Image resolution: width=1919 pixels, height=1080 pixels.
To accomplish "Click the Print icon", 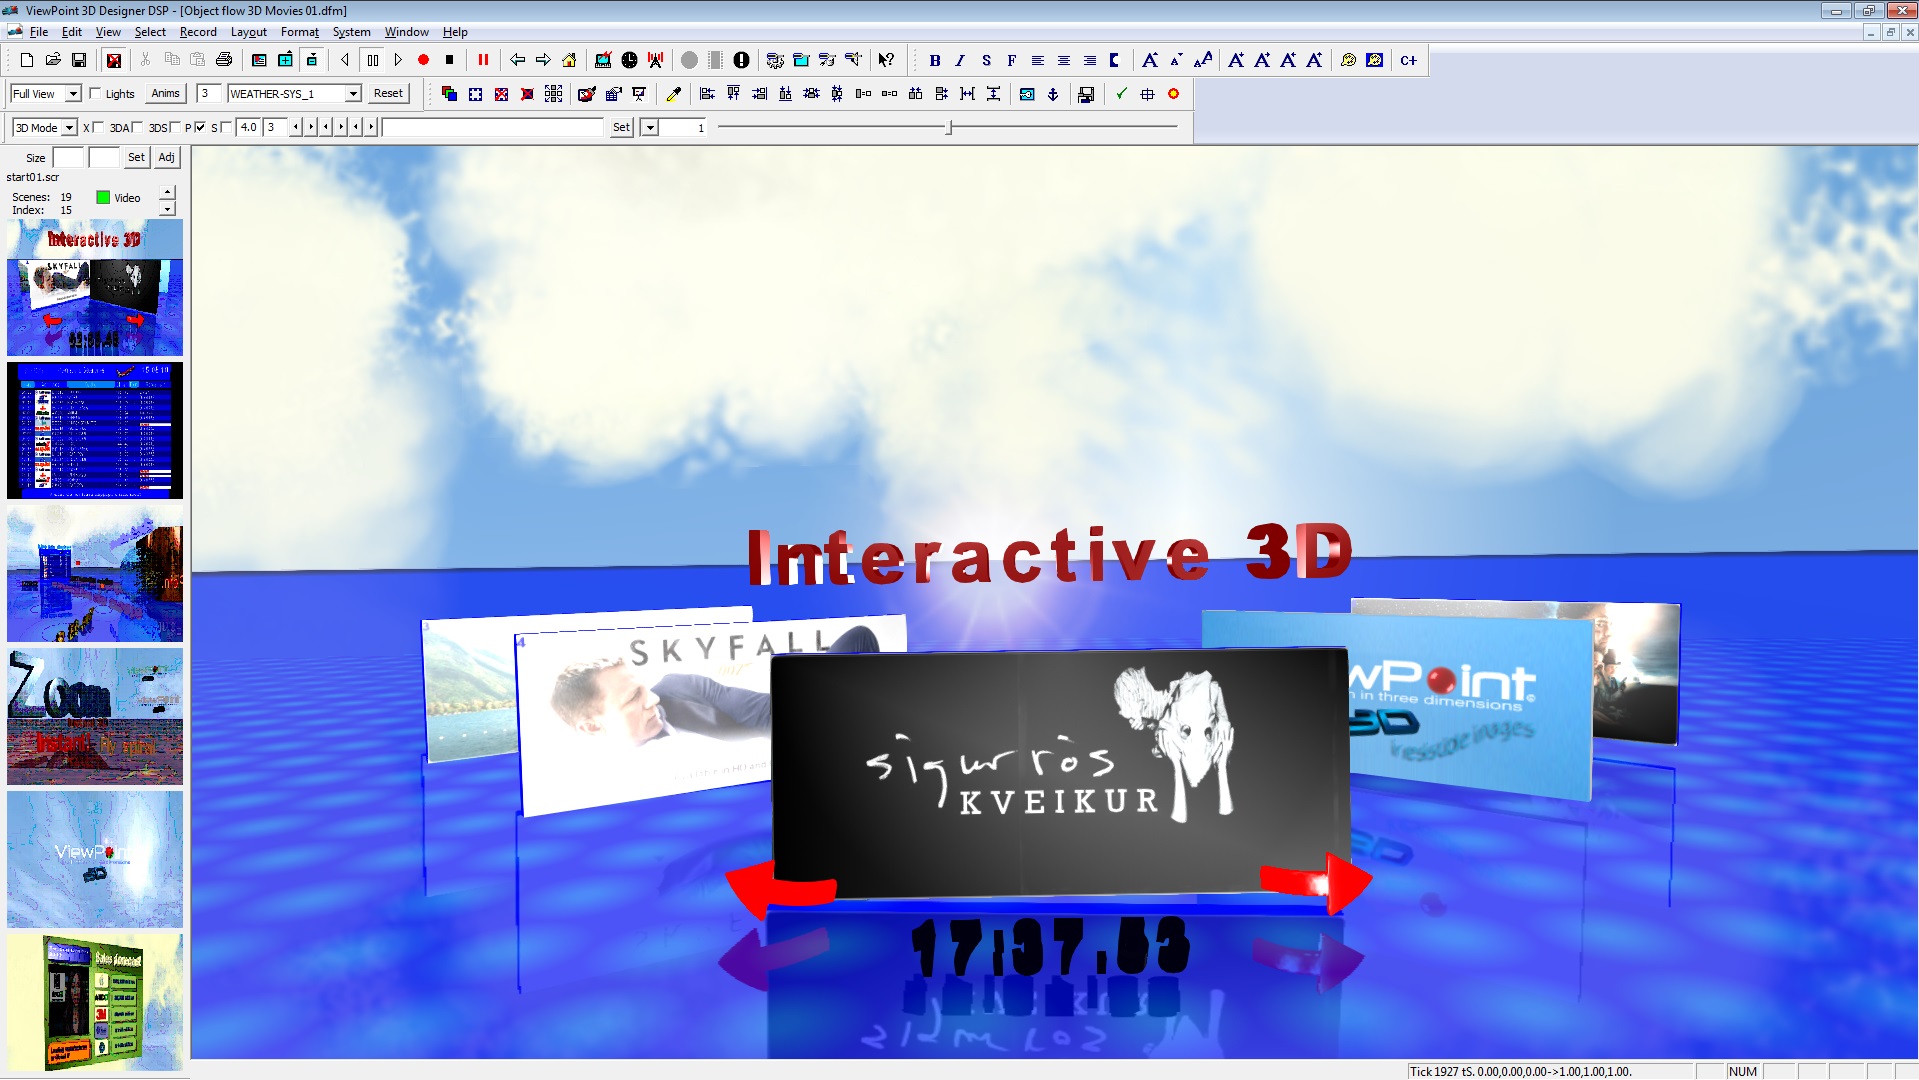I will coord(224,60).
